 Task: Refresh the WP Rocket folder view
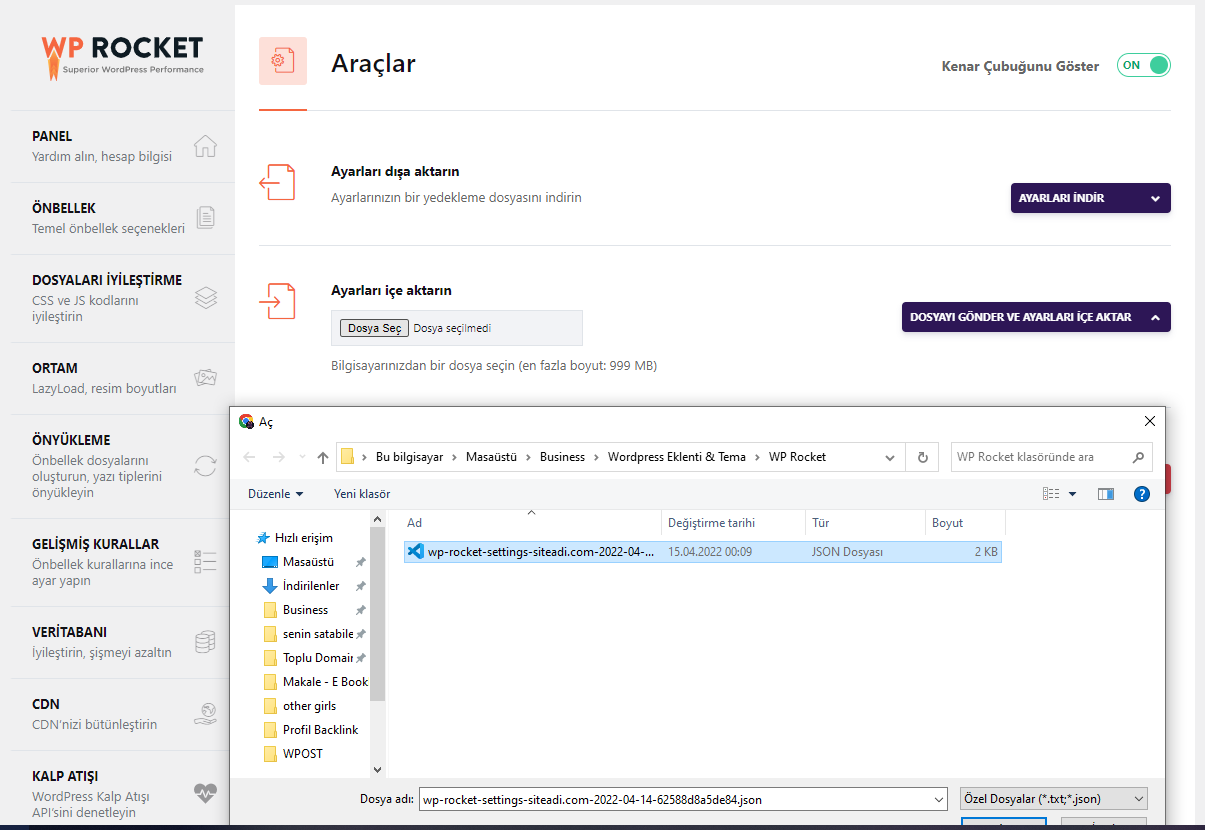coord(922,457)
